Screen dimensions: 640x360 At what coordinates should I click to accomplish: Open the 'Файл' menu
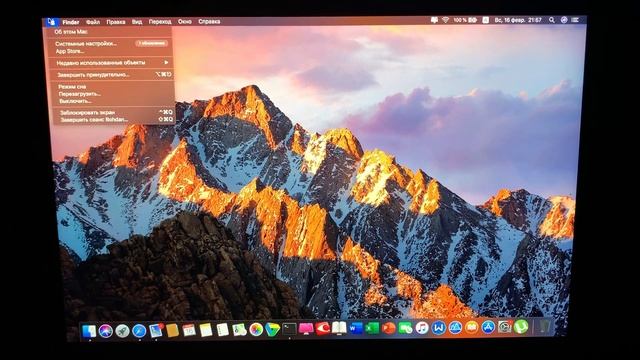(93, 22)
